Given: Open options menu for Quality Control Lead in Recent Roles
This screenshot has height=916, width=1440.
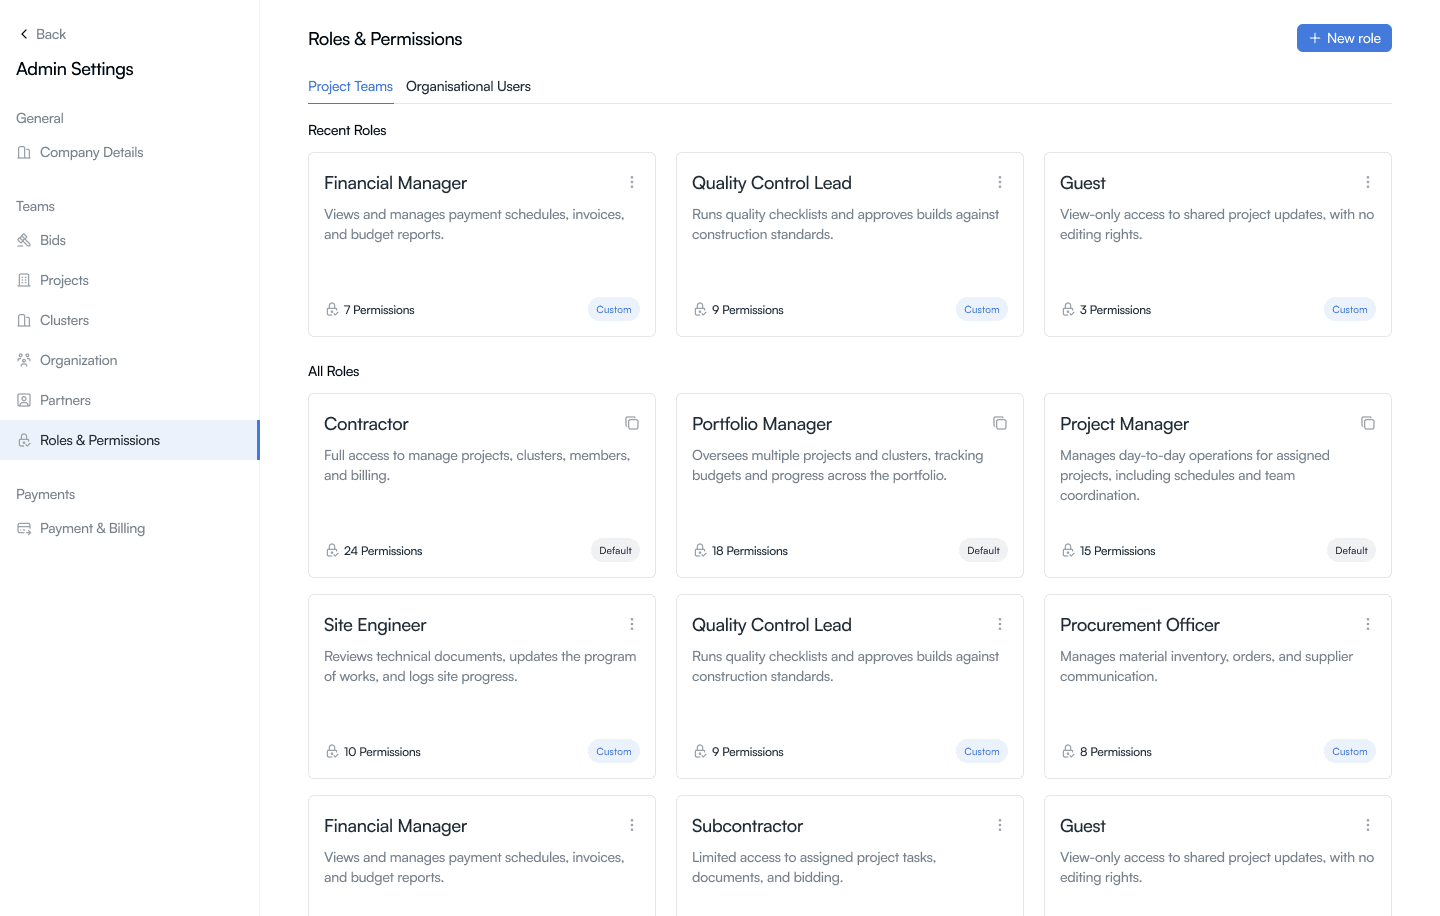Looking at the screenshot, I should click(x=1000, y=182).
